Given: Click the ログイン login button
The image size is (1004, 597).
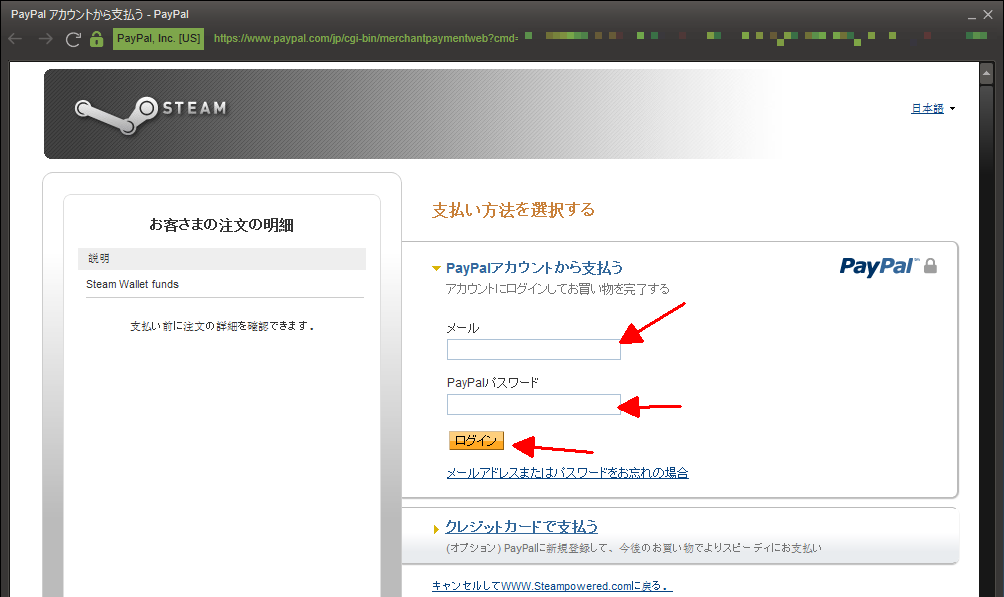Looking at the screenshot, I should click(476, 441).
